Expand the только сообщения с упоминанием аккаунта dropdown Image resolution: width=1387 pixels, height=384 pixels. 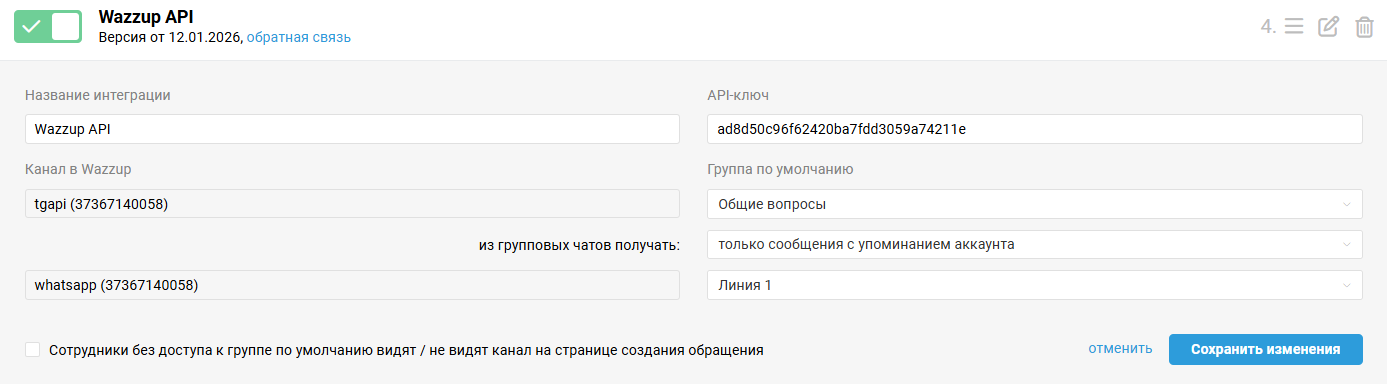point(1035,244)
